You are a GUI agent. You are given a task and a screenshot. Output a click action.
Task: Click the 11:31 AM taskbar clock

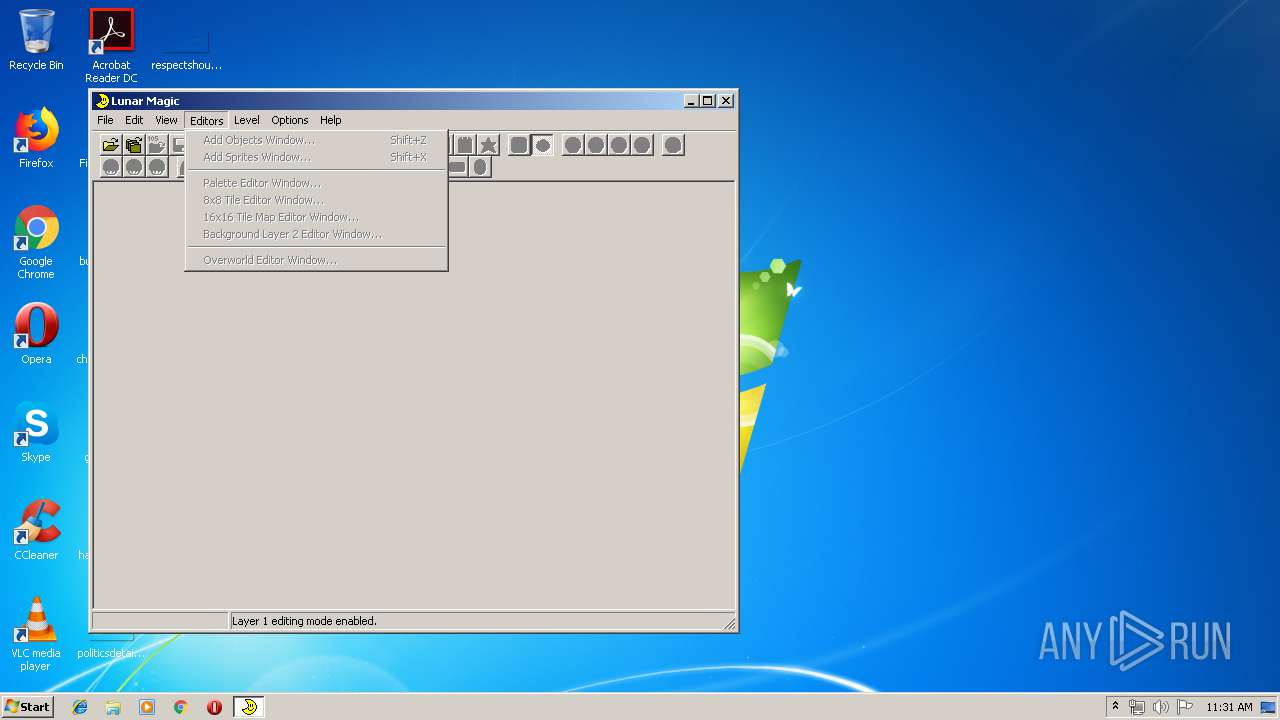pos(1229,707)
